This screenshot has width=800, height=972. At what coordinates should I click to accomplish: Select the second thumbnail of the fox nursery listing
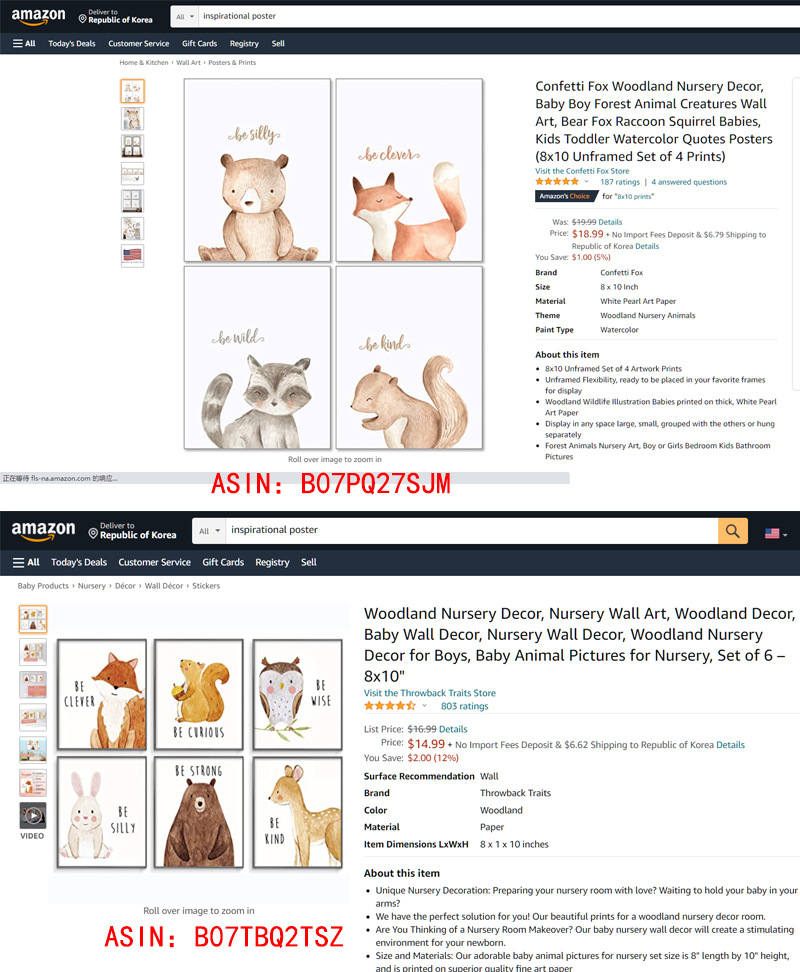pos(133,118)
